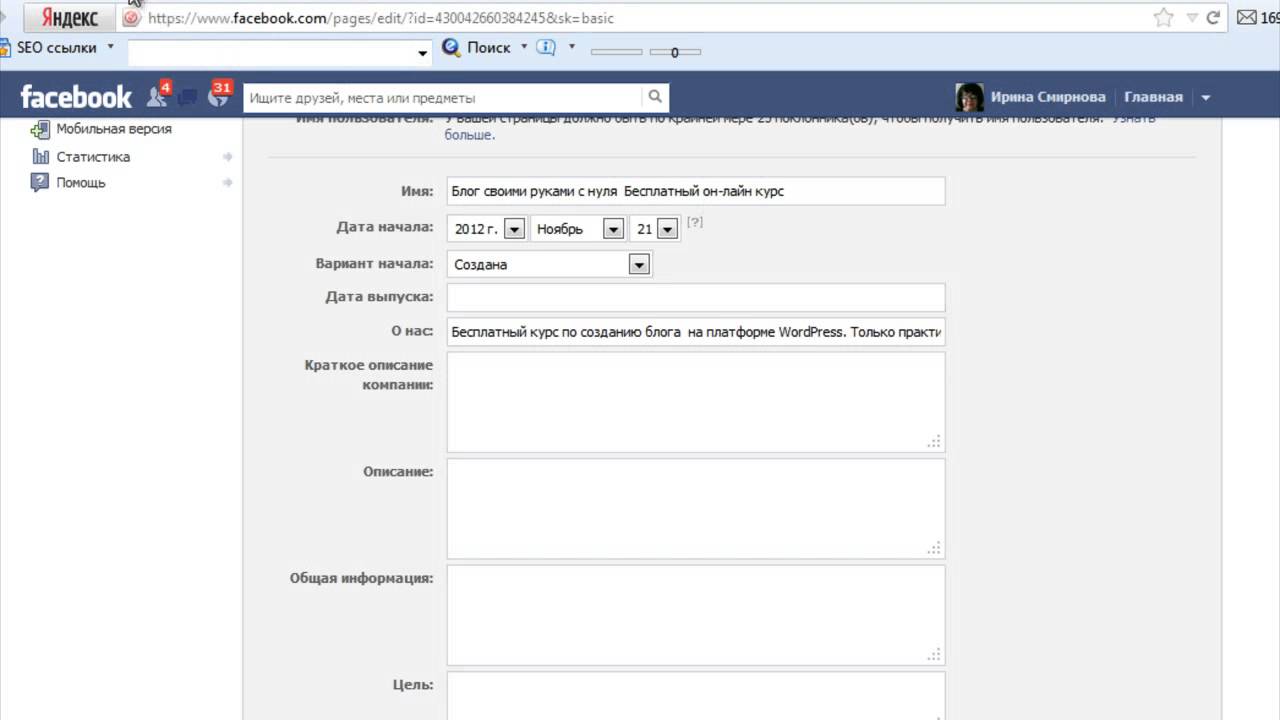Screen dimensions: 1280x720
Task: Open Ирина Смирнова profile picture
Action: pos(970,97)
